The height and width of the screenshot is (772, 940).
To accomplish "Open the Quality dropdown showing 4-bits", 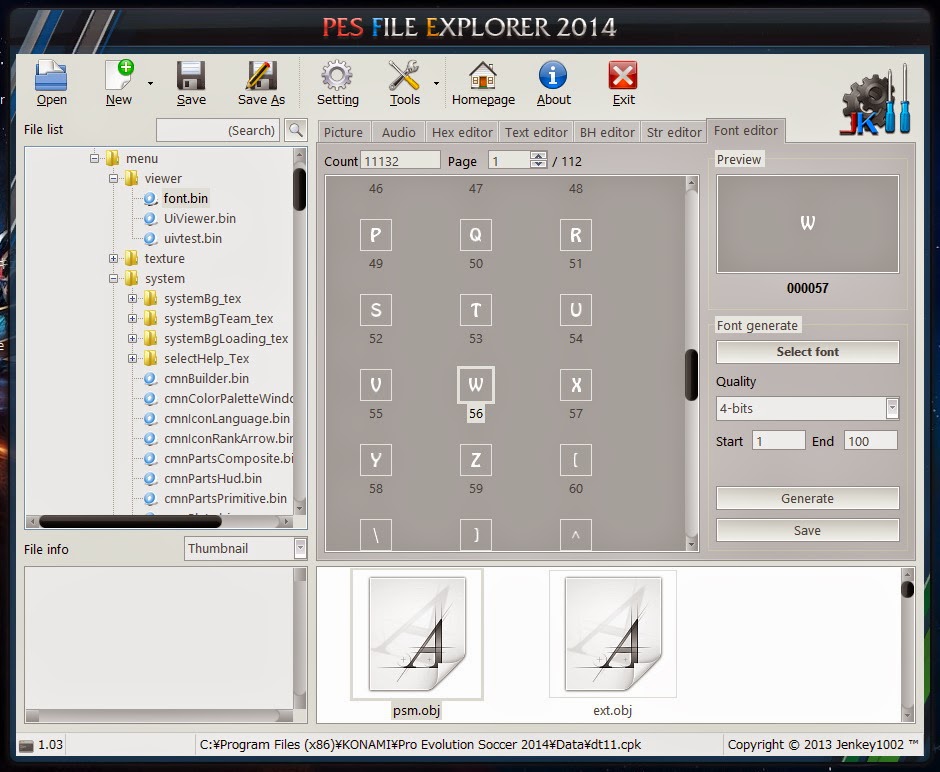I will 894,408.
